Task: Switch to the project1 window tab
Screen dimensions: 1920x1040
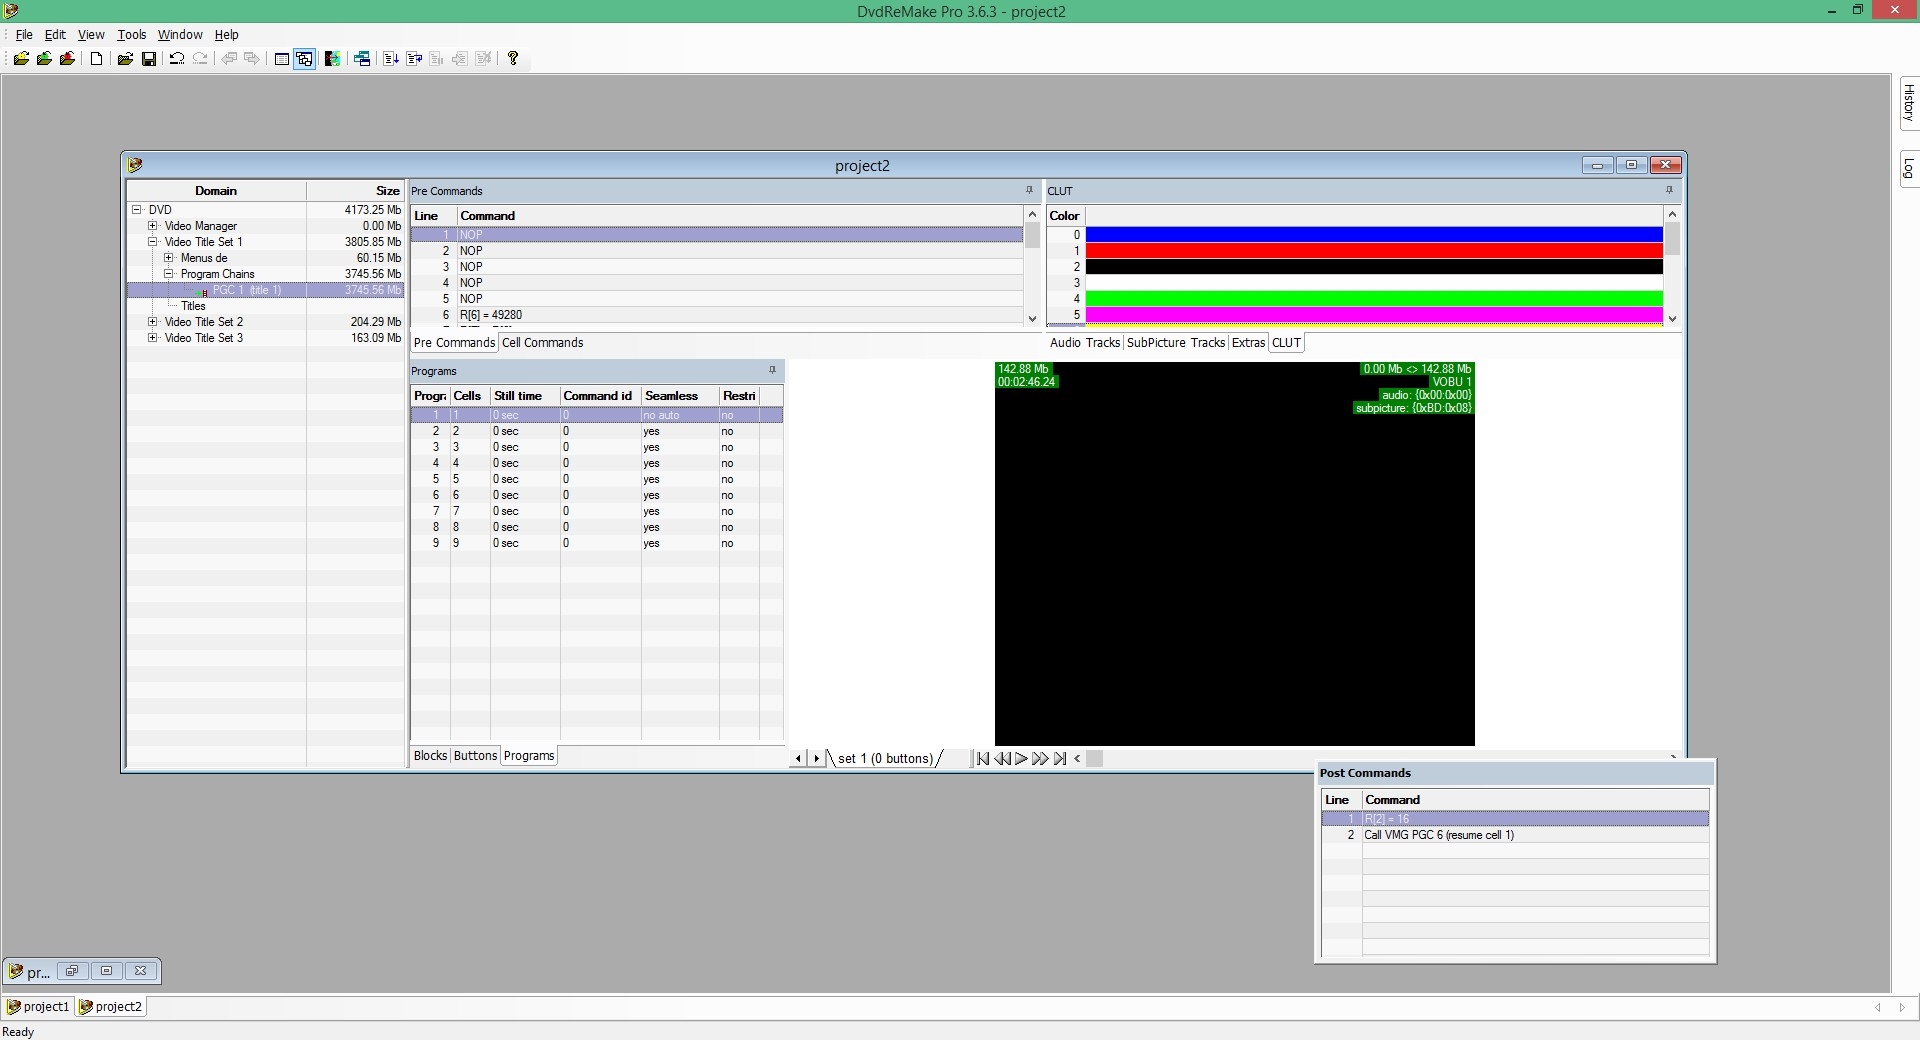Action: click(x=39, y=1007)
